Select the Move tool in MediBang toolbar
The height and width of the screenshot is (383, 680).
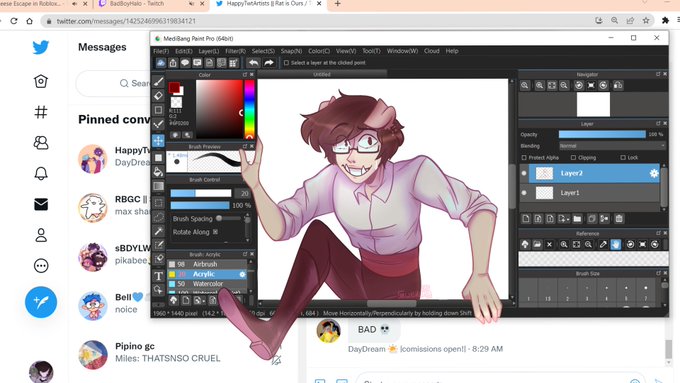click(x=158, y=141)
